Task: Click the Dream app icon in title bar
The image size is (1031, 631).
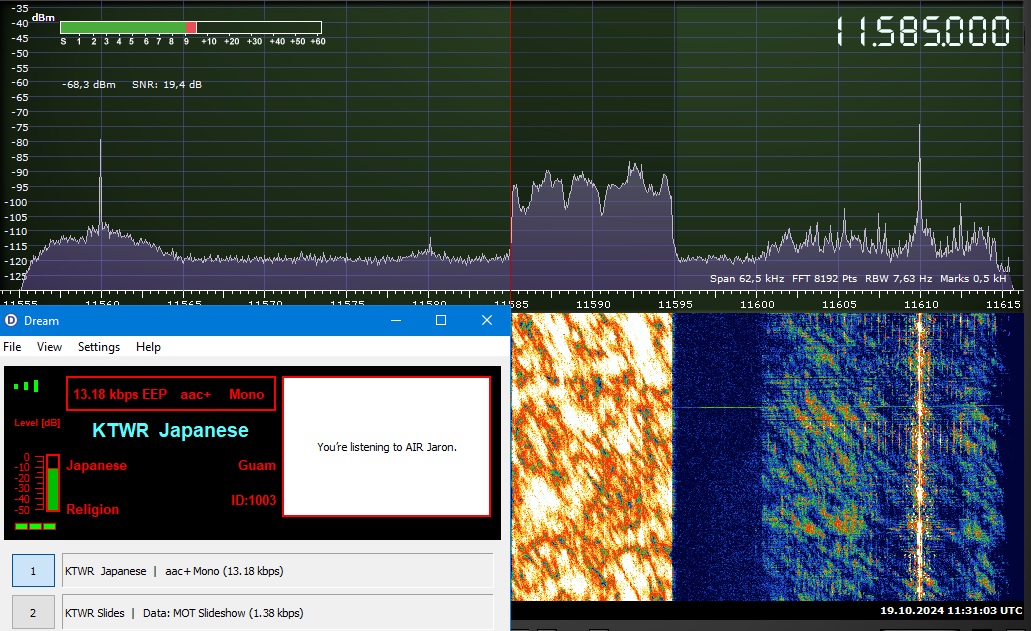Action: pos(11,321)
